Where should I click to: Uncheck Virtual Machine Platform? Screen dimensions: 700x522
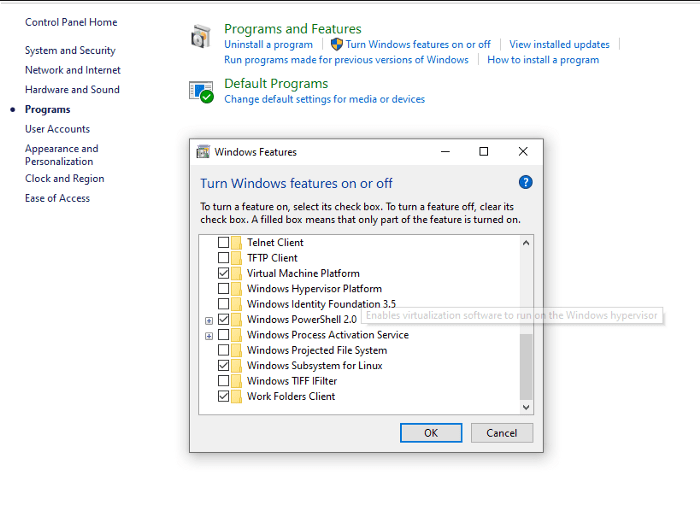[224, 273]
